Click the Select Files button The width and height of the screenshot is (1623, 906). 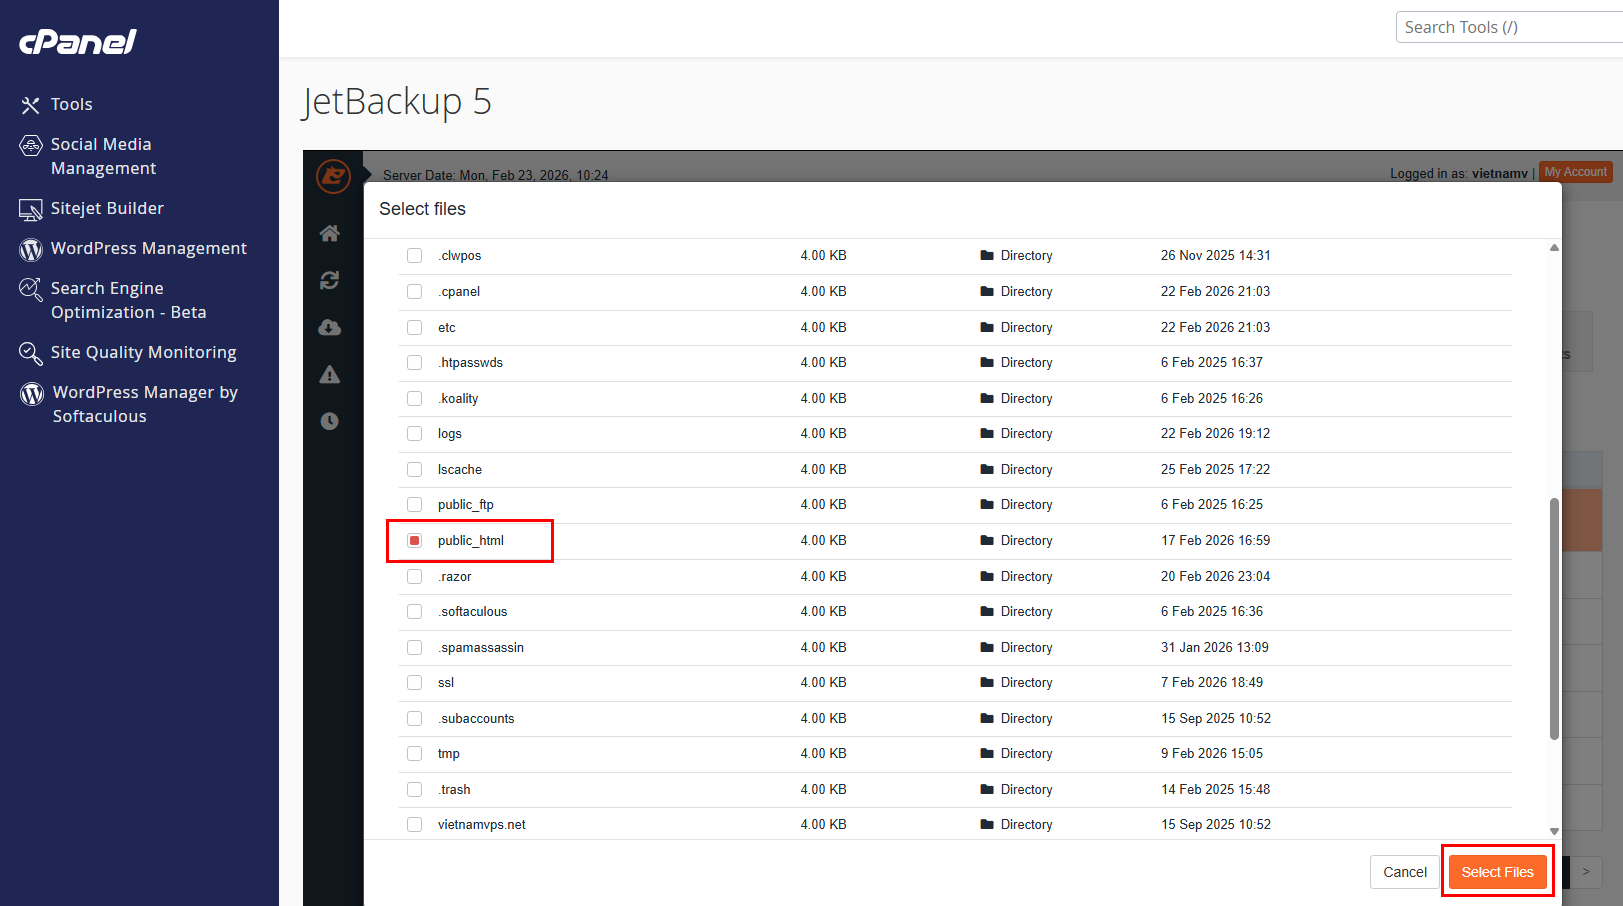[1497, 872]
